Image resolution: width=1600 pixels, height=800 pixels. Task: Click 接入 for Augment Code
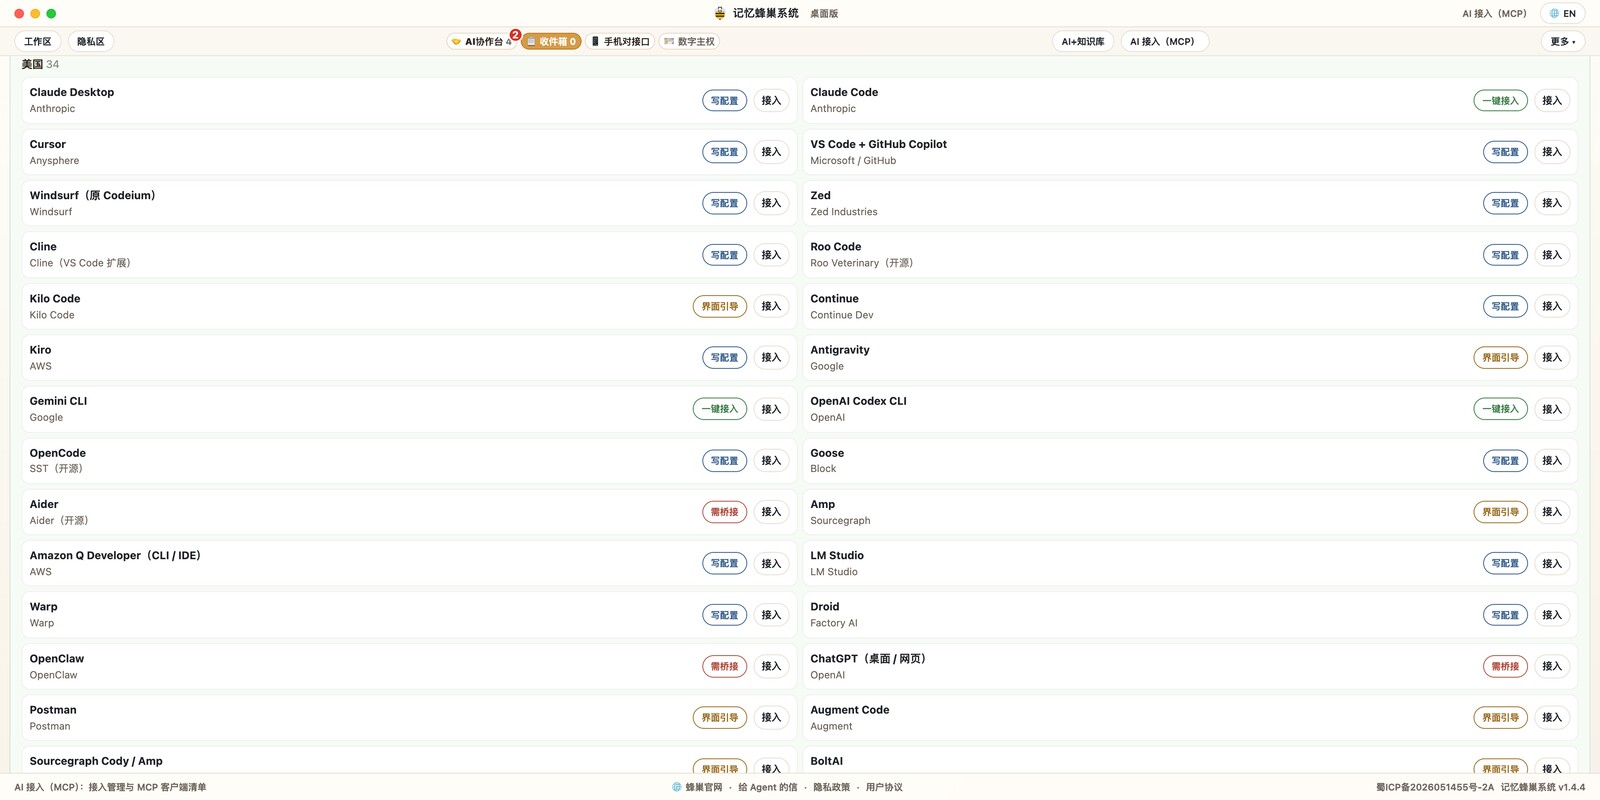coord(1552,718)
